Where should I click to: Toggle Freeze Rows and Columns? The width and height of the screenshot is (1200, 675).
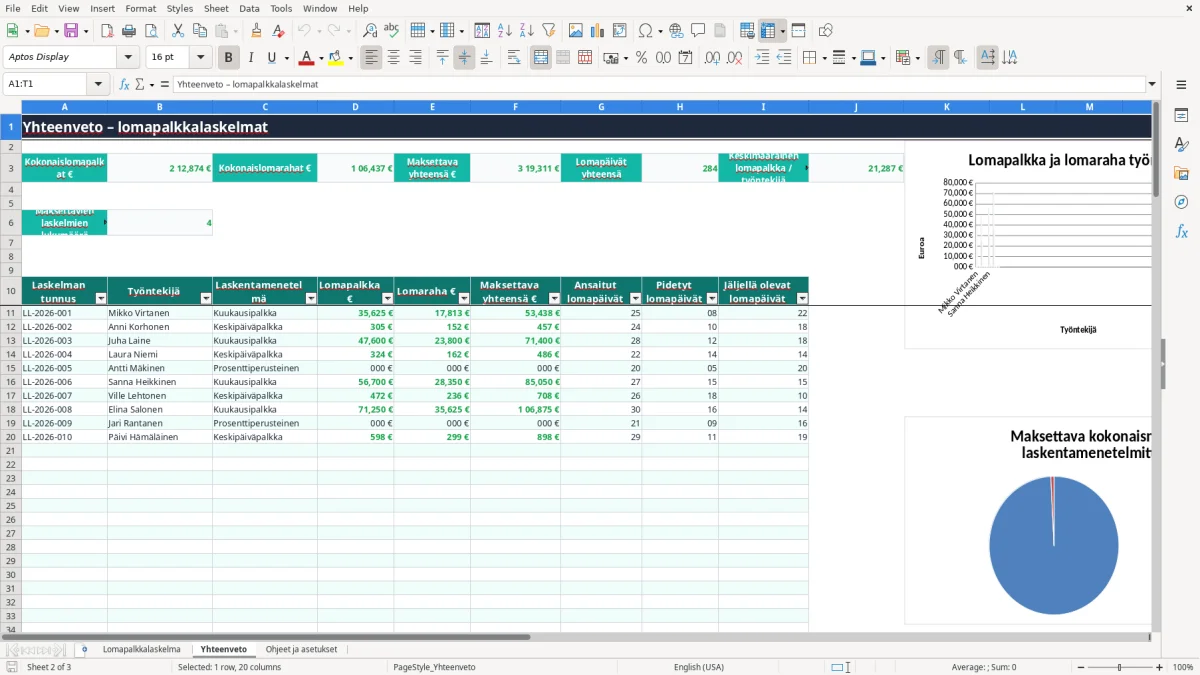tap(768, 31)
